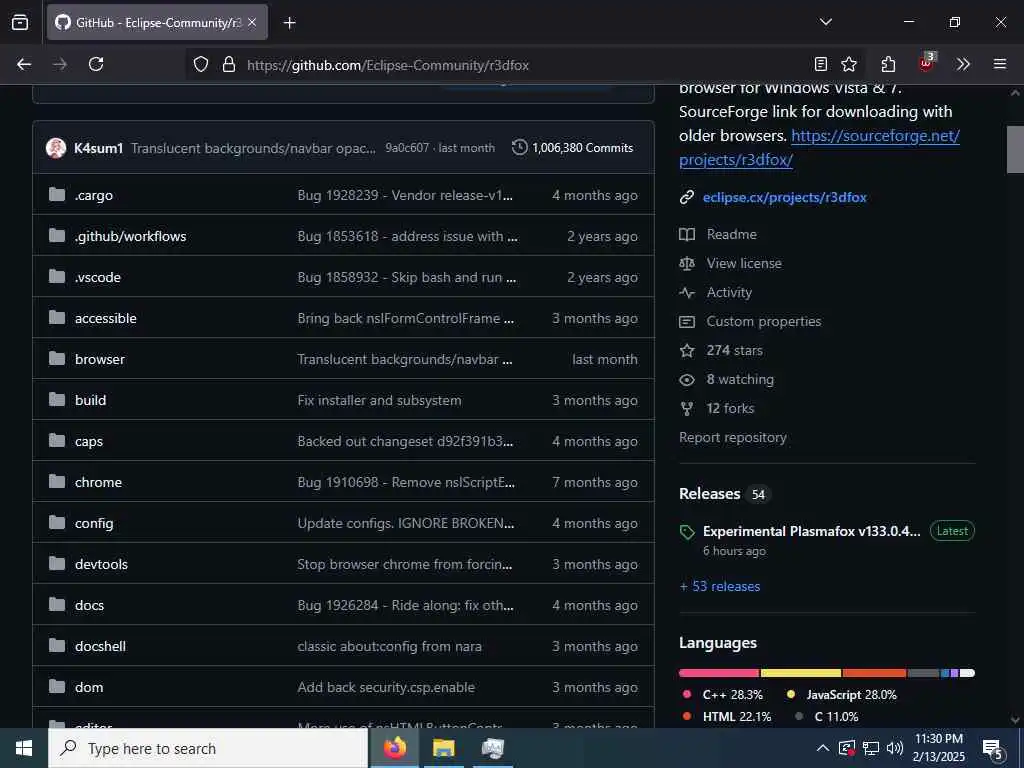Click the eye icon beside 8 watching
The width and height of the screenshot is (1024, 768).
(x=687, y=379)
